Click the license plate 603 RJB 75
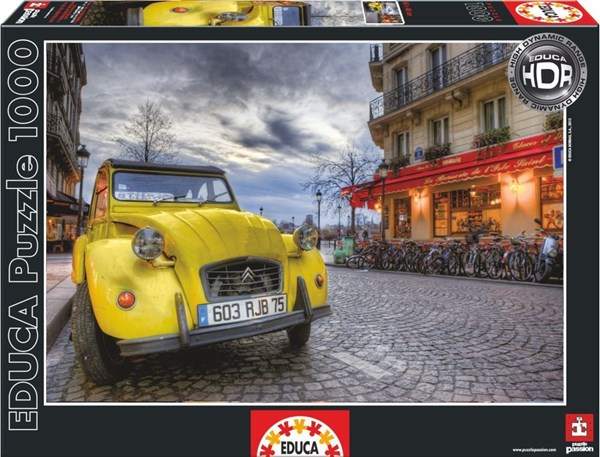The width and height of the screenshot is (600, 457). 242,311
